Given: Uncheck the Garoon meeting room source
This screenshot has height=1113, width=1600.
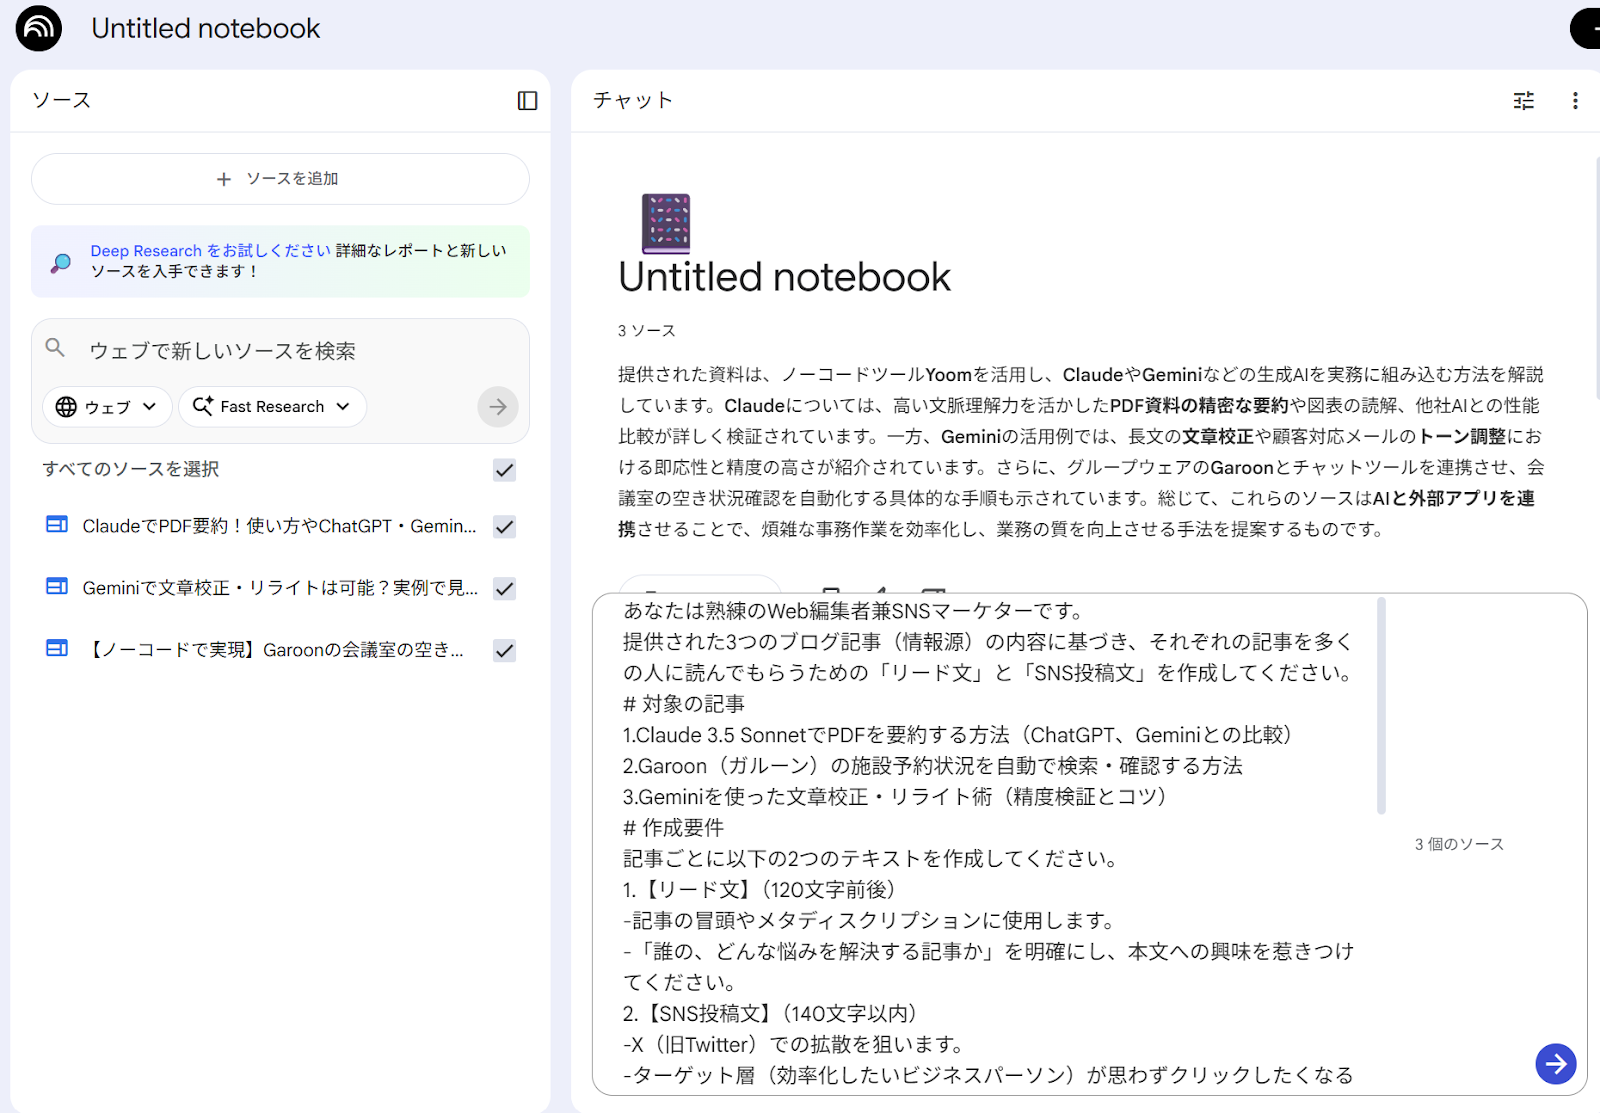Looking at the screenshot, I should 505,651.
